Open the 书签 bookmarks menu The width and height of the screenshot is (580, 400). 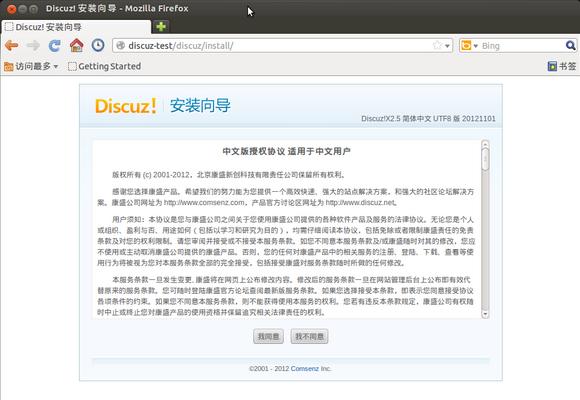pyautogui.click(x=562, y=66)
